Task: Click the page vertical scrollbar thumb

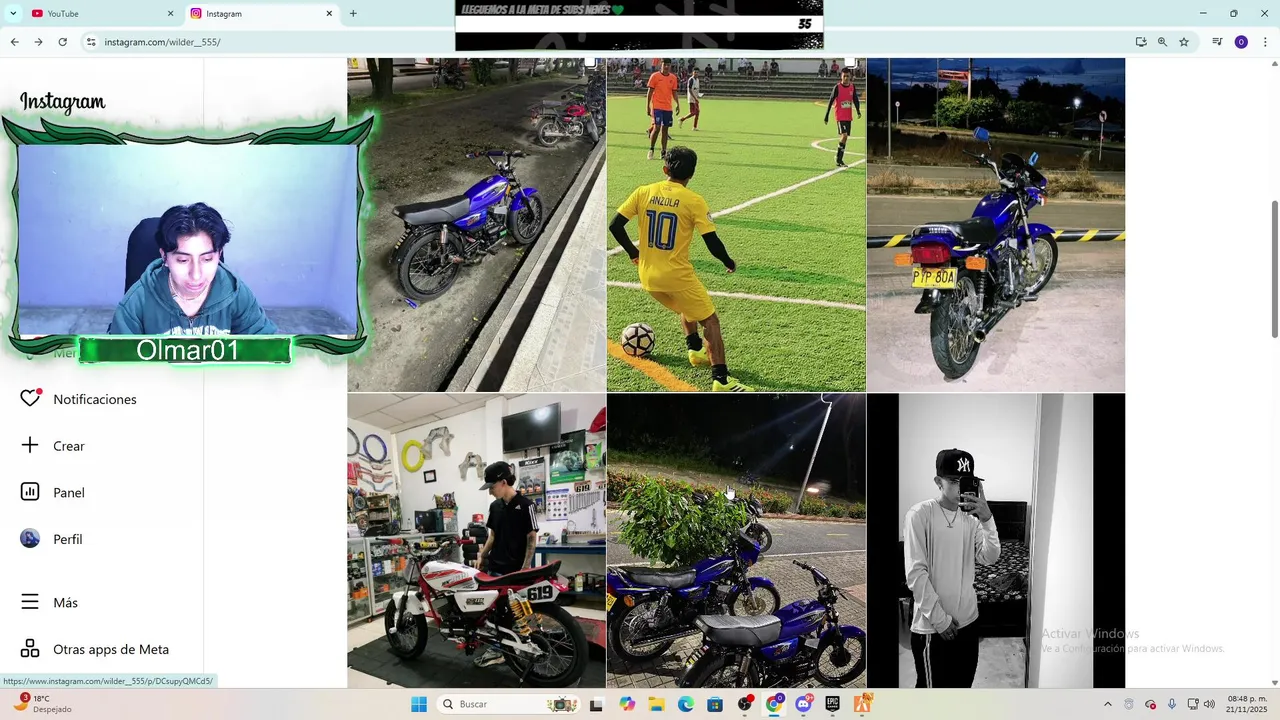Action: pos(1274,268)
